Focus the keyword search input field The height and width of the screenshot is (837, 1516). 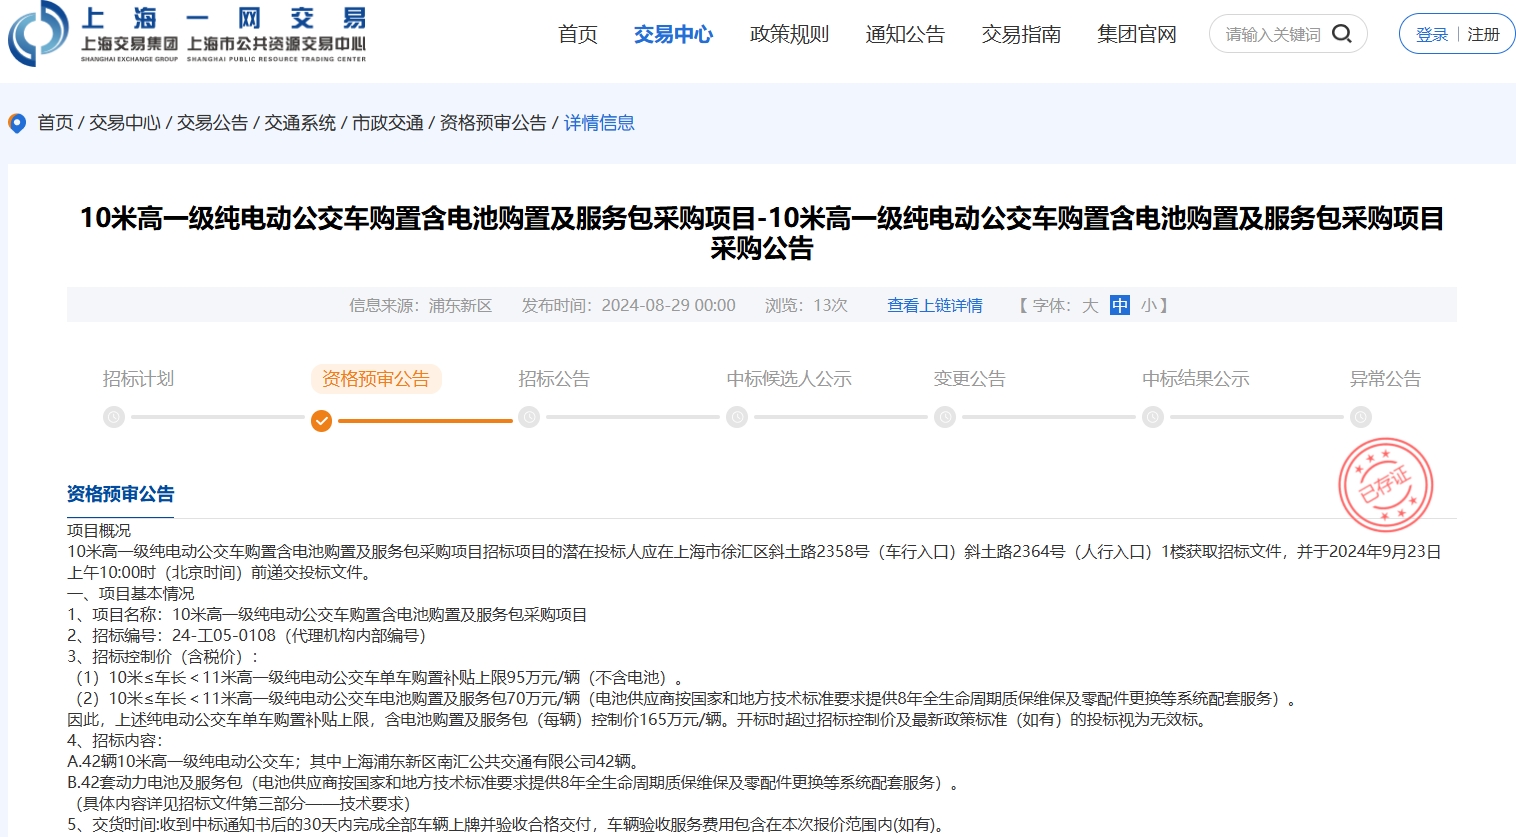point(1272,35)
